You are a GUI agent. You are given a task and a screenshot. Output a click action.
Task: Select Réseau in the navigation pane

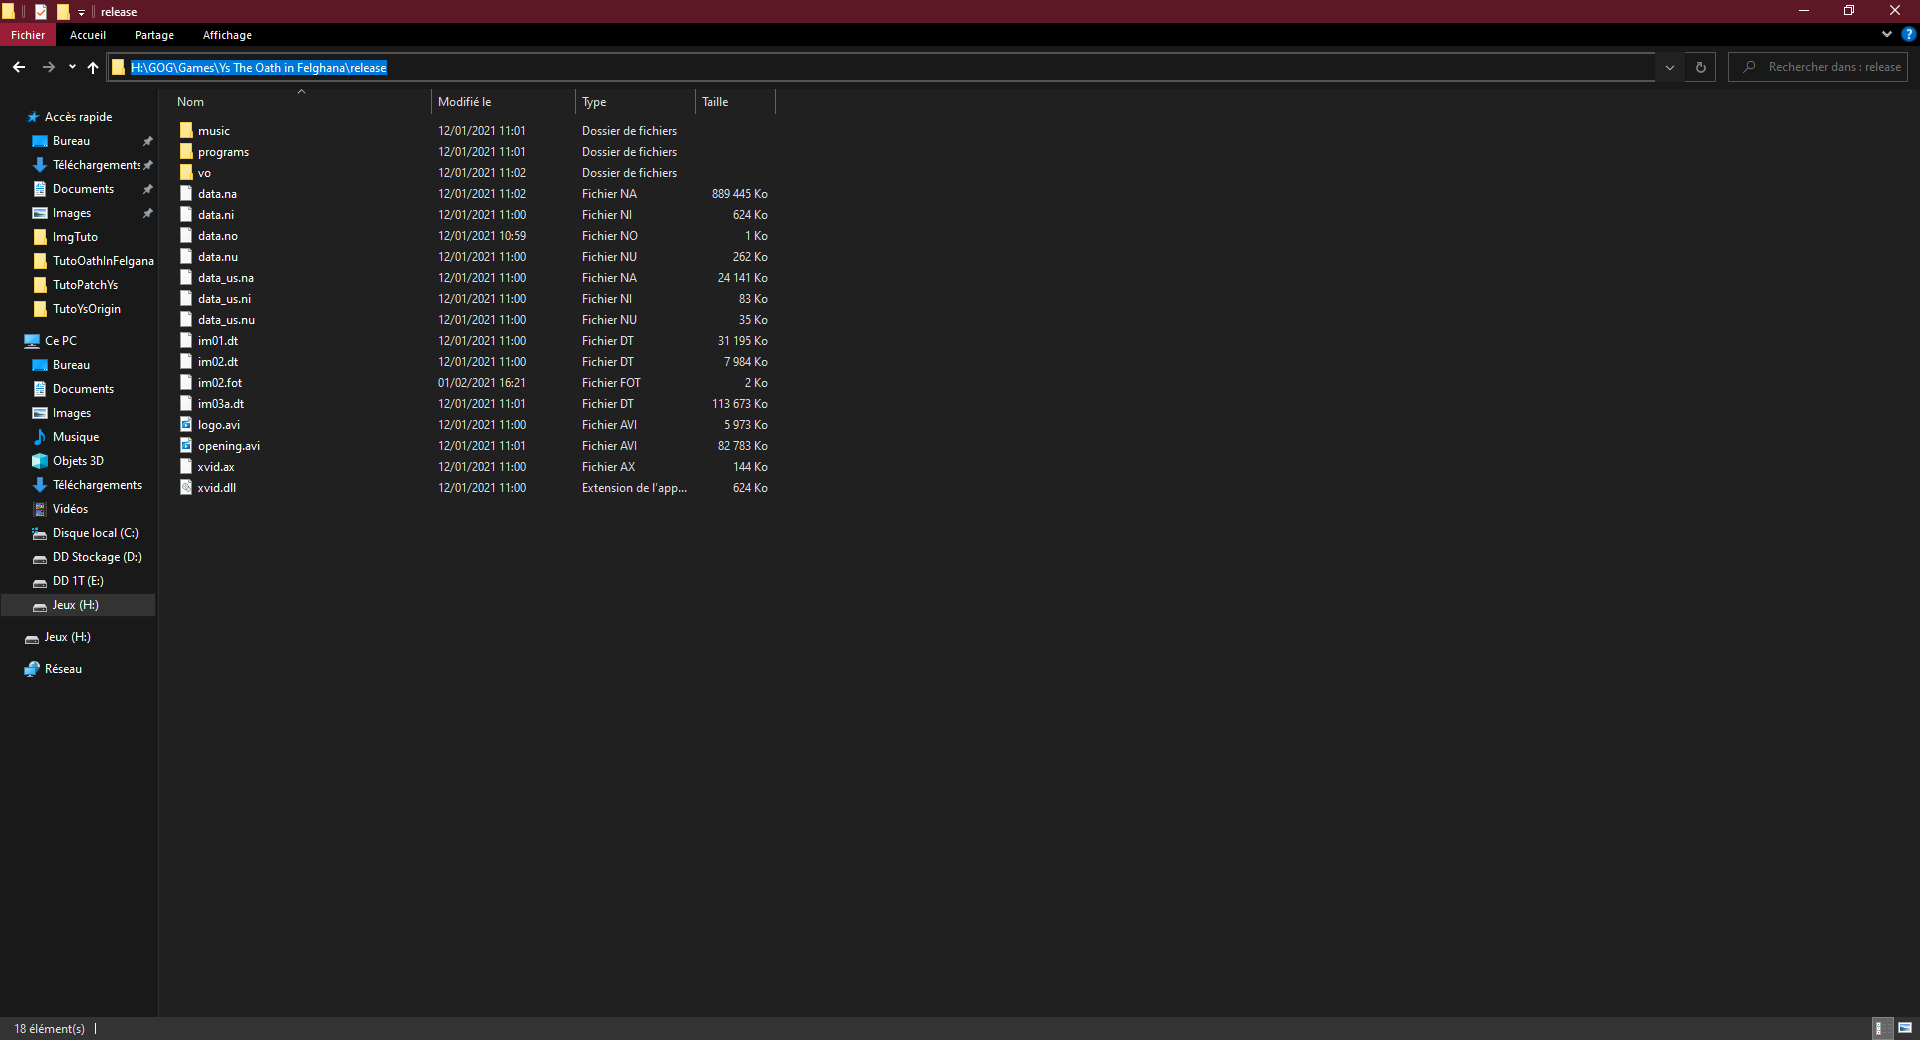(x=63, y=669)
